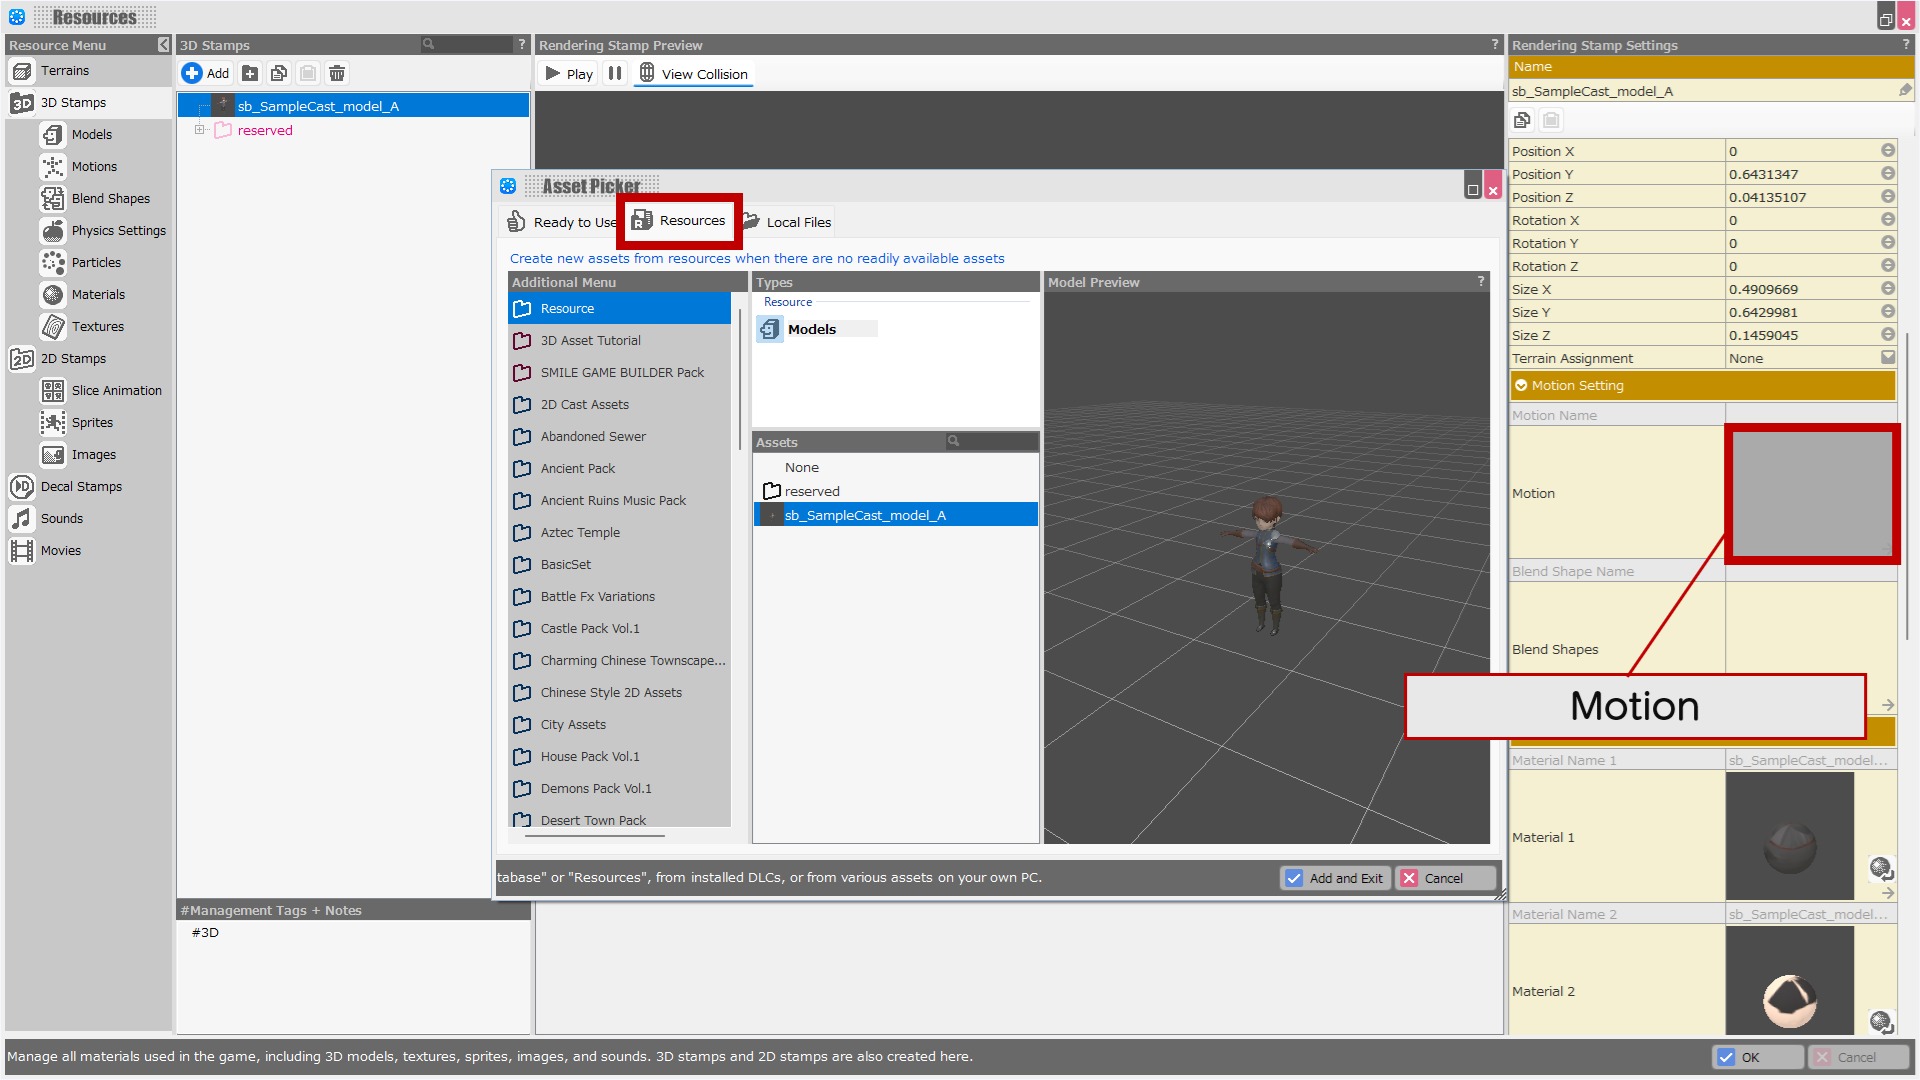
Task: Select the SMILE GAME BUILDER Pack folder
Action: [x=622, y=372]
